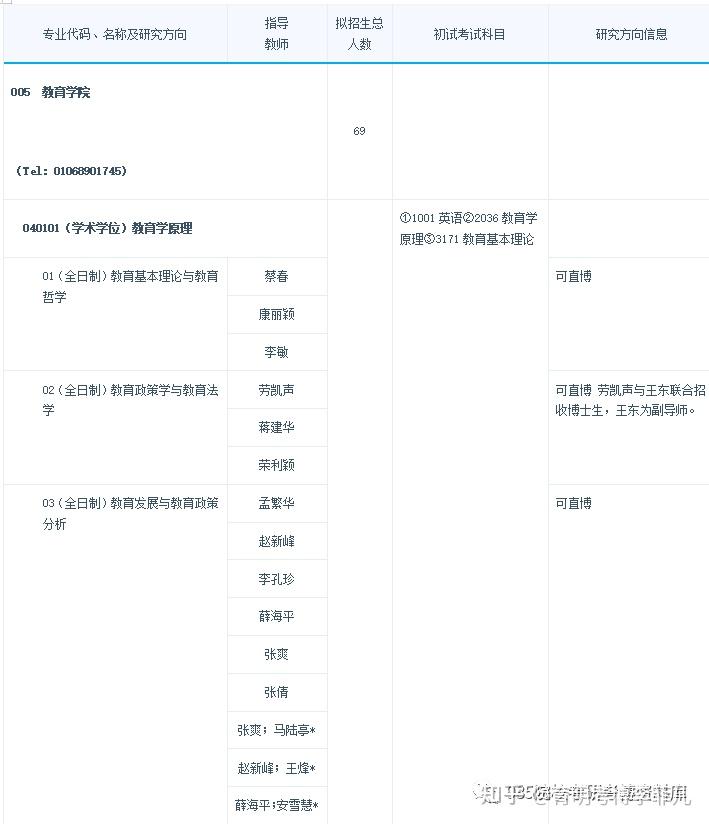
Task: Click advisor name 张倩
Action: point(276,692)
